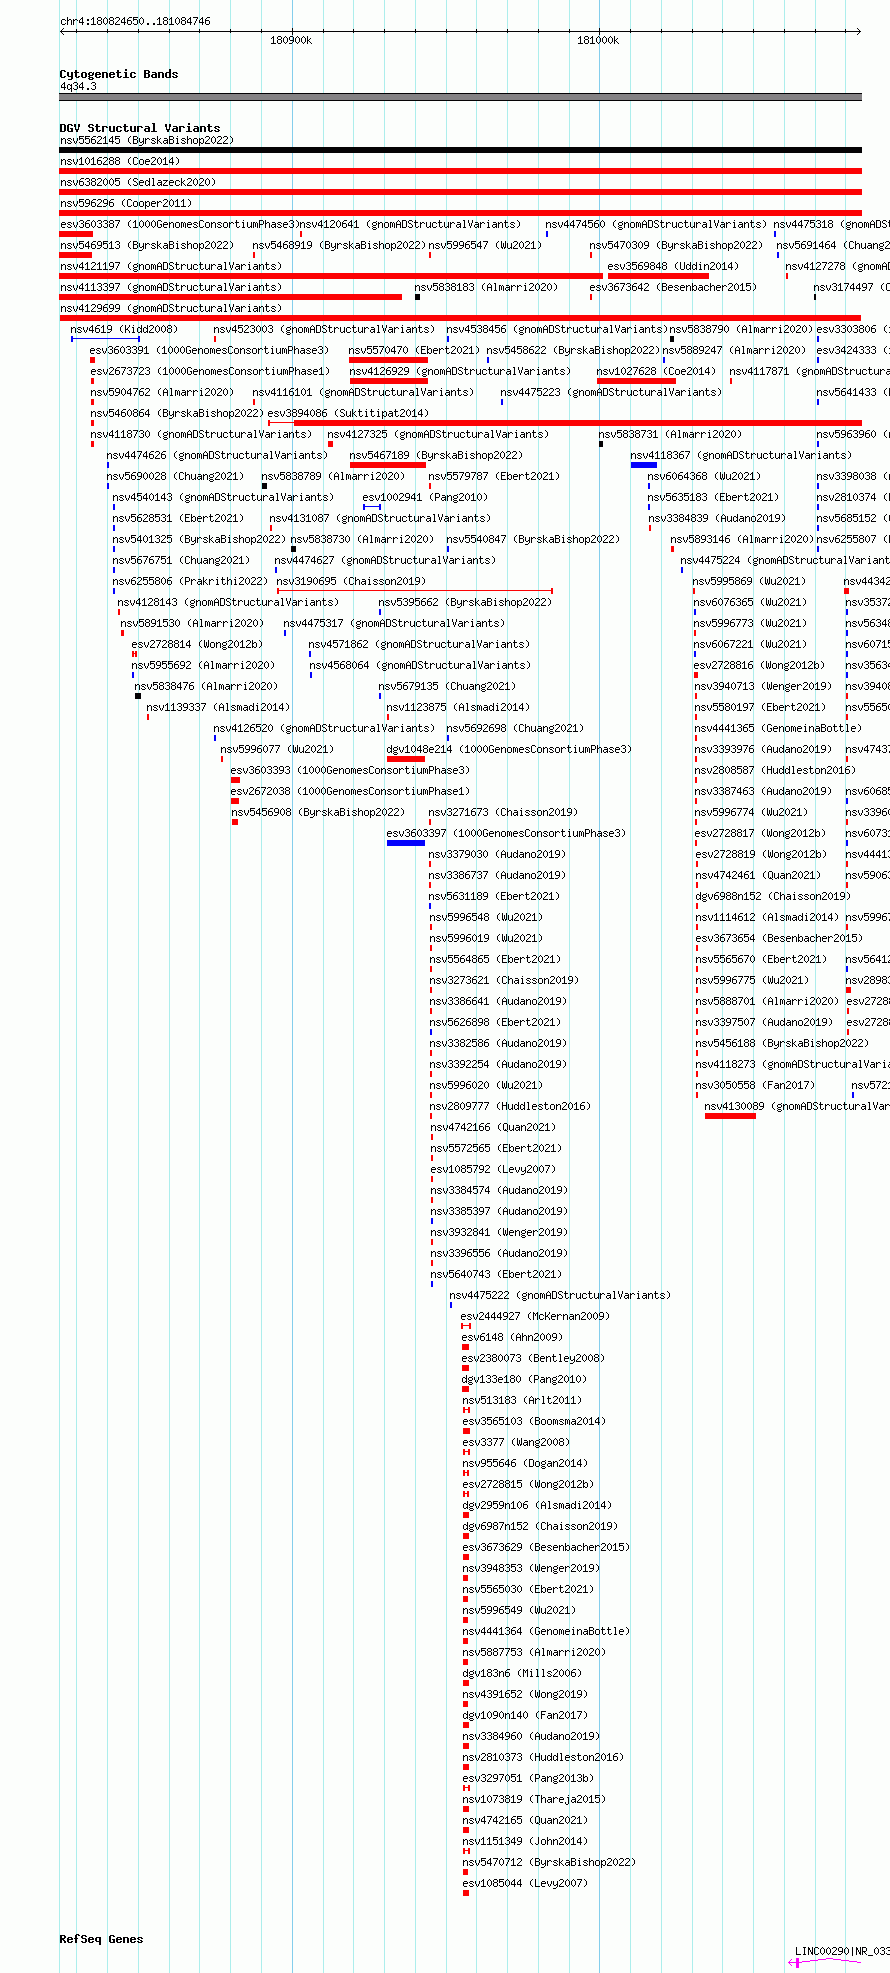This screenshot has width=890, height=1973.
Task: Click the esv2444927 (McKernan2009) label
Action: [535, 1316]
